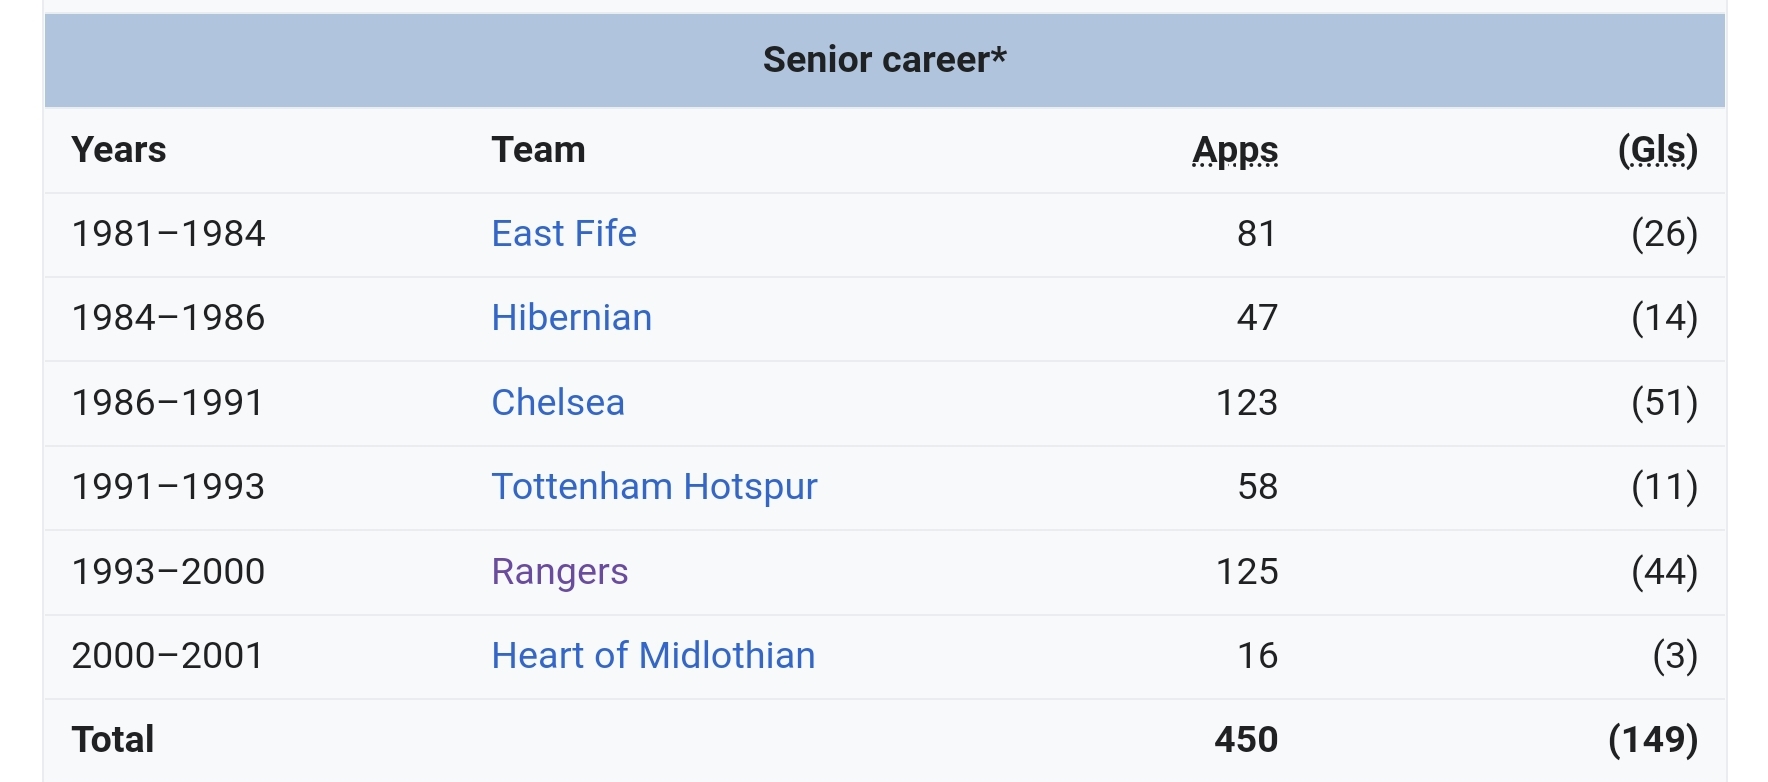The image size is (1768, 782).
Task: Follow the Chelsea link
Action: 558,403
